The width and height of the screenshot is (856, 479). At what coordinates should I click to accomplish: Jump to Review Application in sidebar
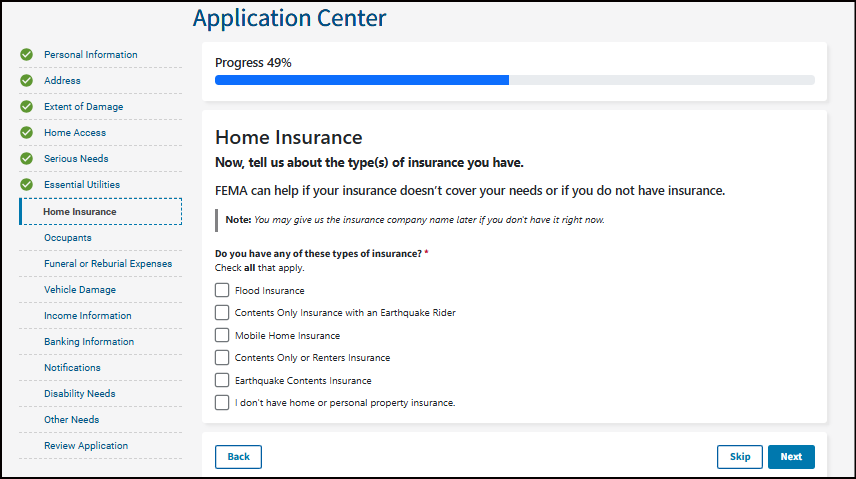point(86,446)
